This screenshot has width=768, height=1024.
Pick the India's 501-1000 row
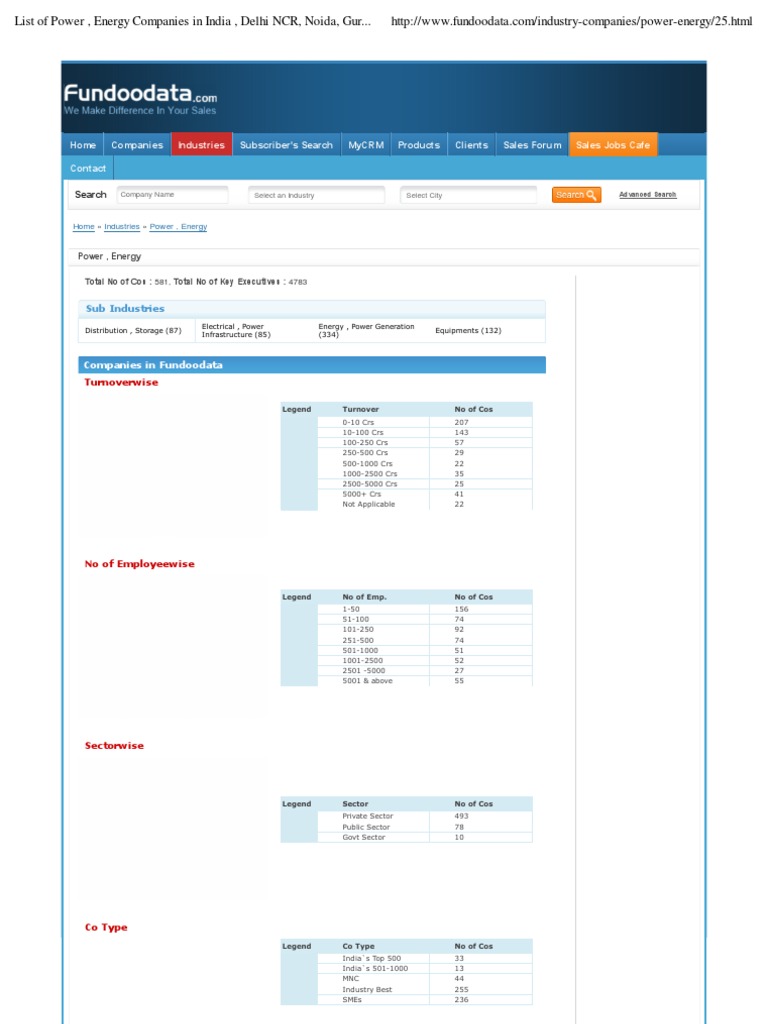coord(424,968)
